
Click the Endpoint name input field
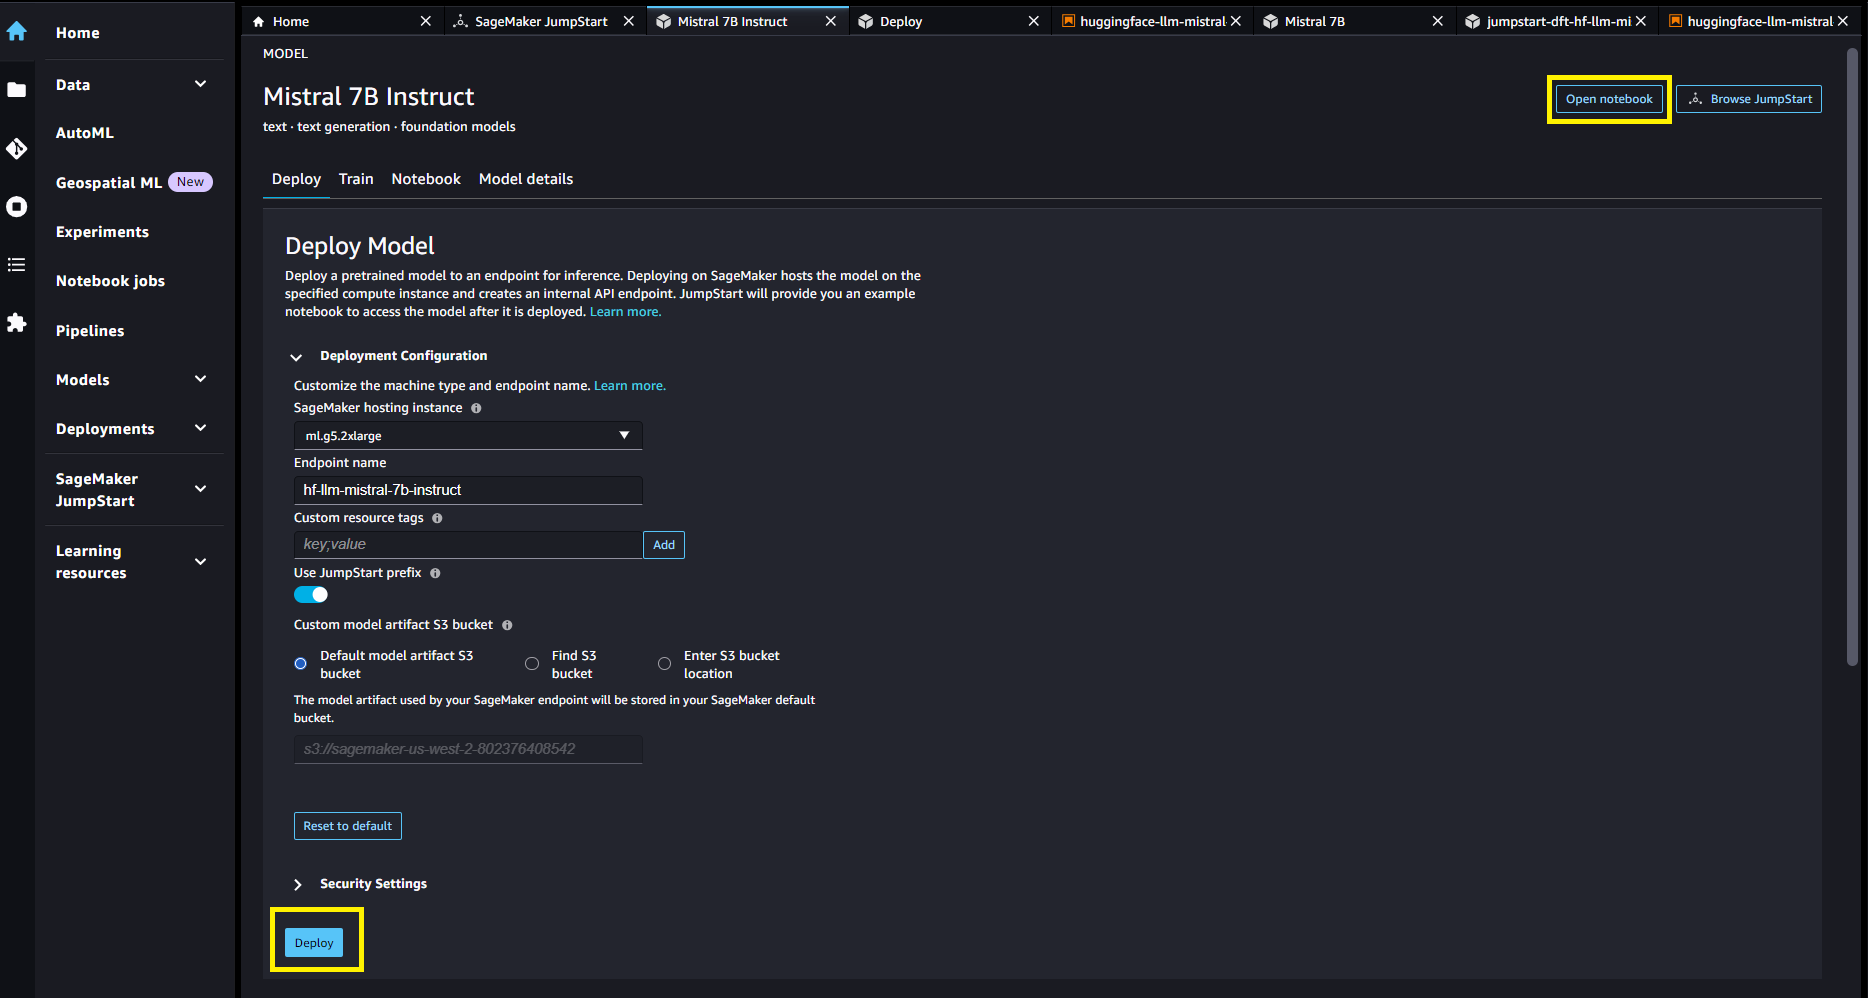pos(468,490)
